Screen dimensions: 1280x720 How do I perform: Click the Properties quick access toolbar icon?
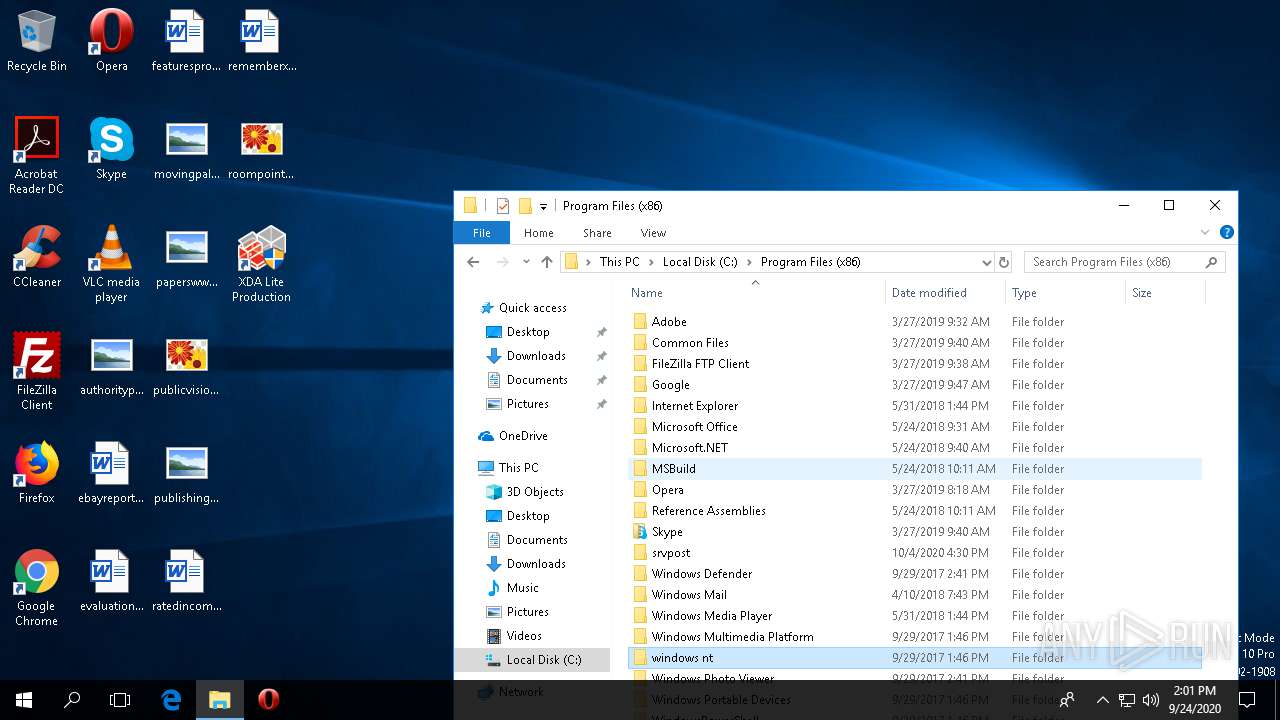(x=503, y=206)
